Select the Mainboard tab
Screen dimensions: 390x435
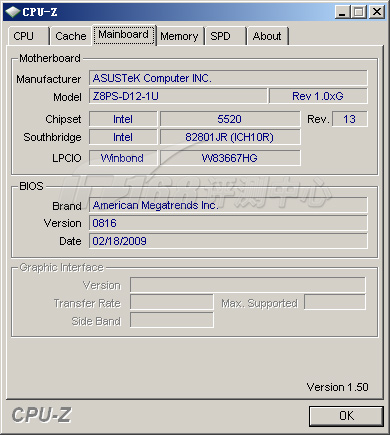124,35
